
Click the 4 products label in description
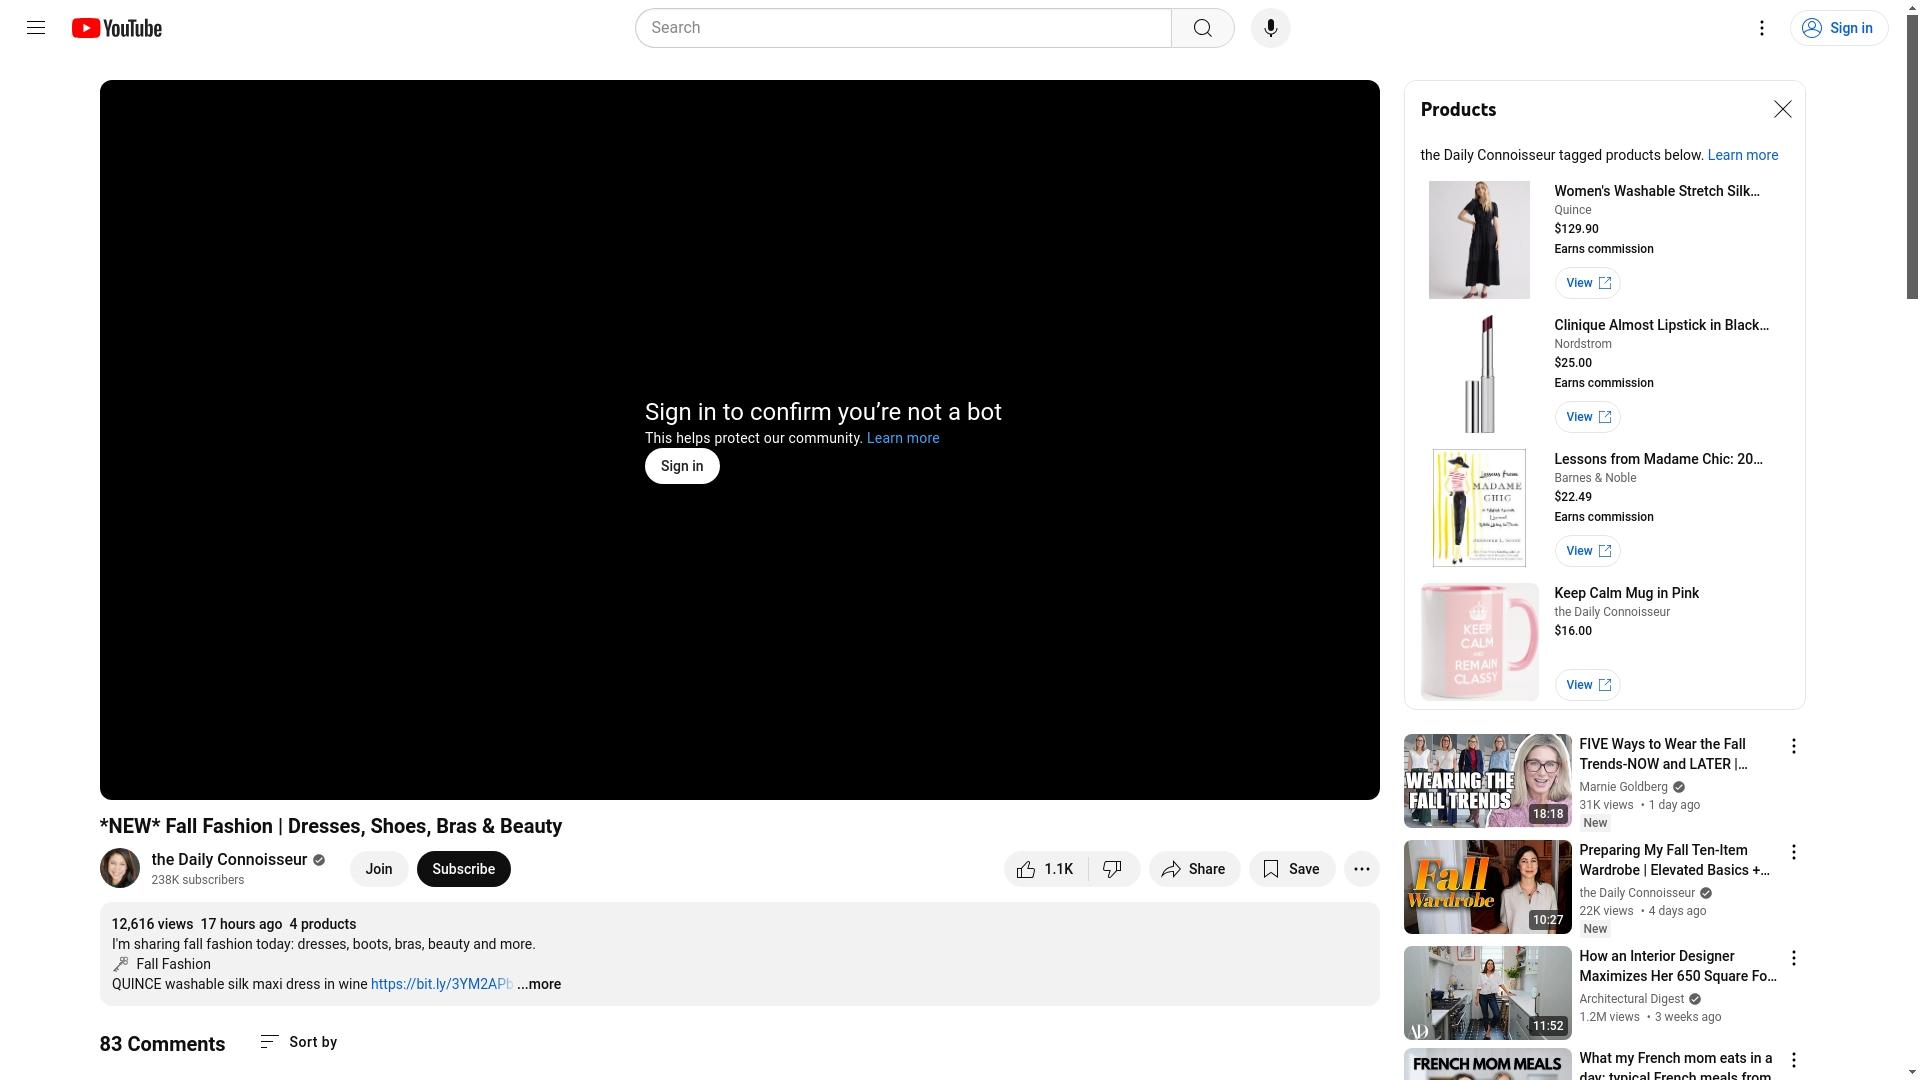click(323, 924)
